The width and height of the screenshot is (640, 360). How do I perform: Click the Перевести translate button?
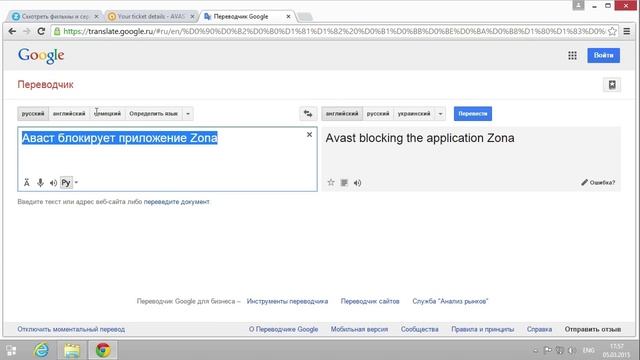[x=473, y=113]
